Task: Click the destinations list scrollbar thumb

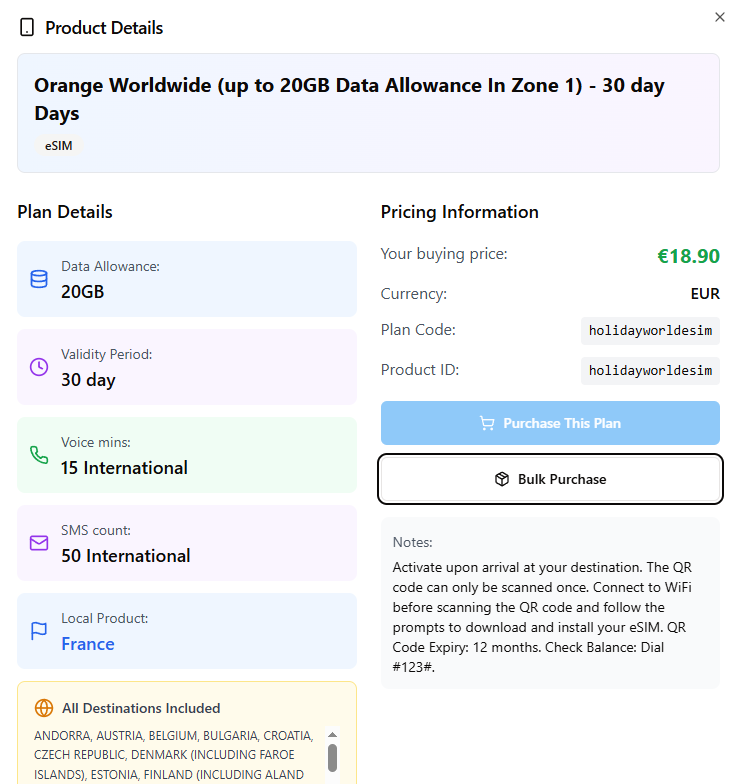Action: tap(332, 757)
